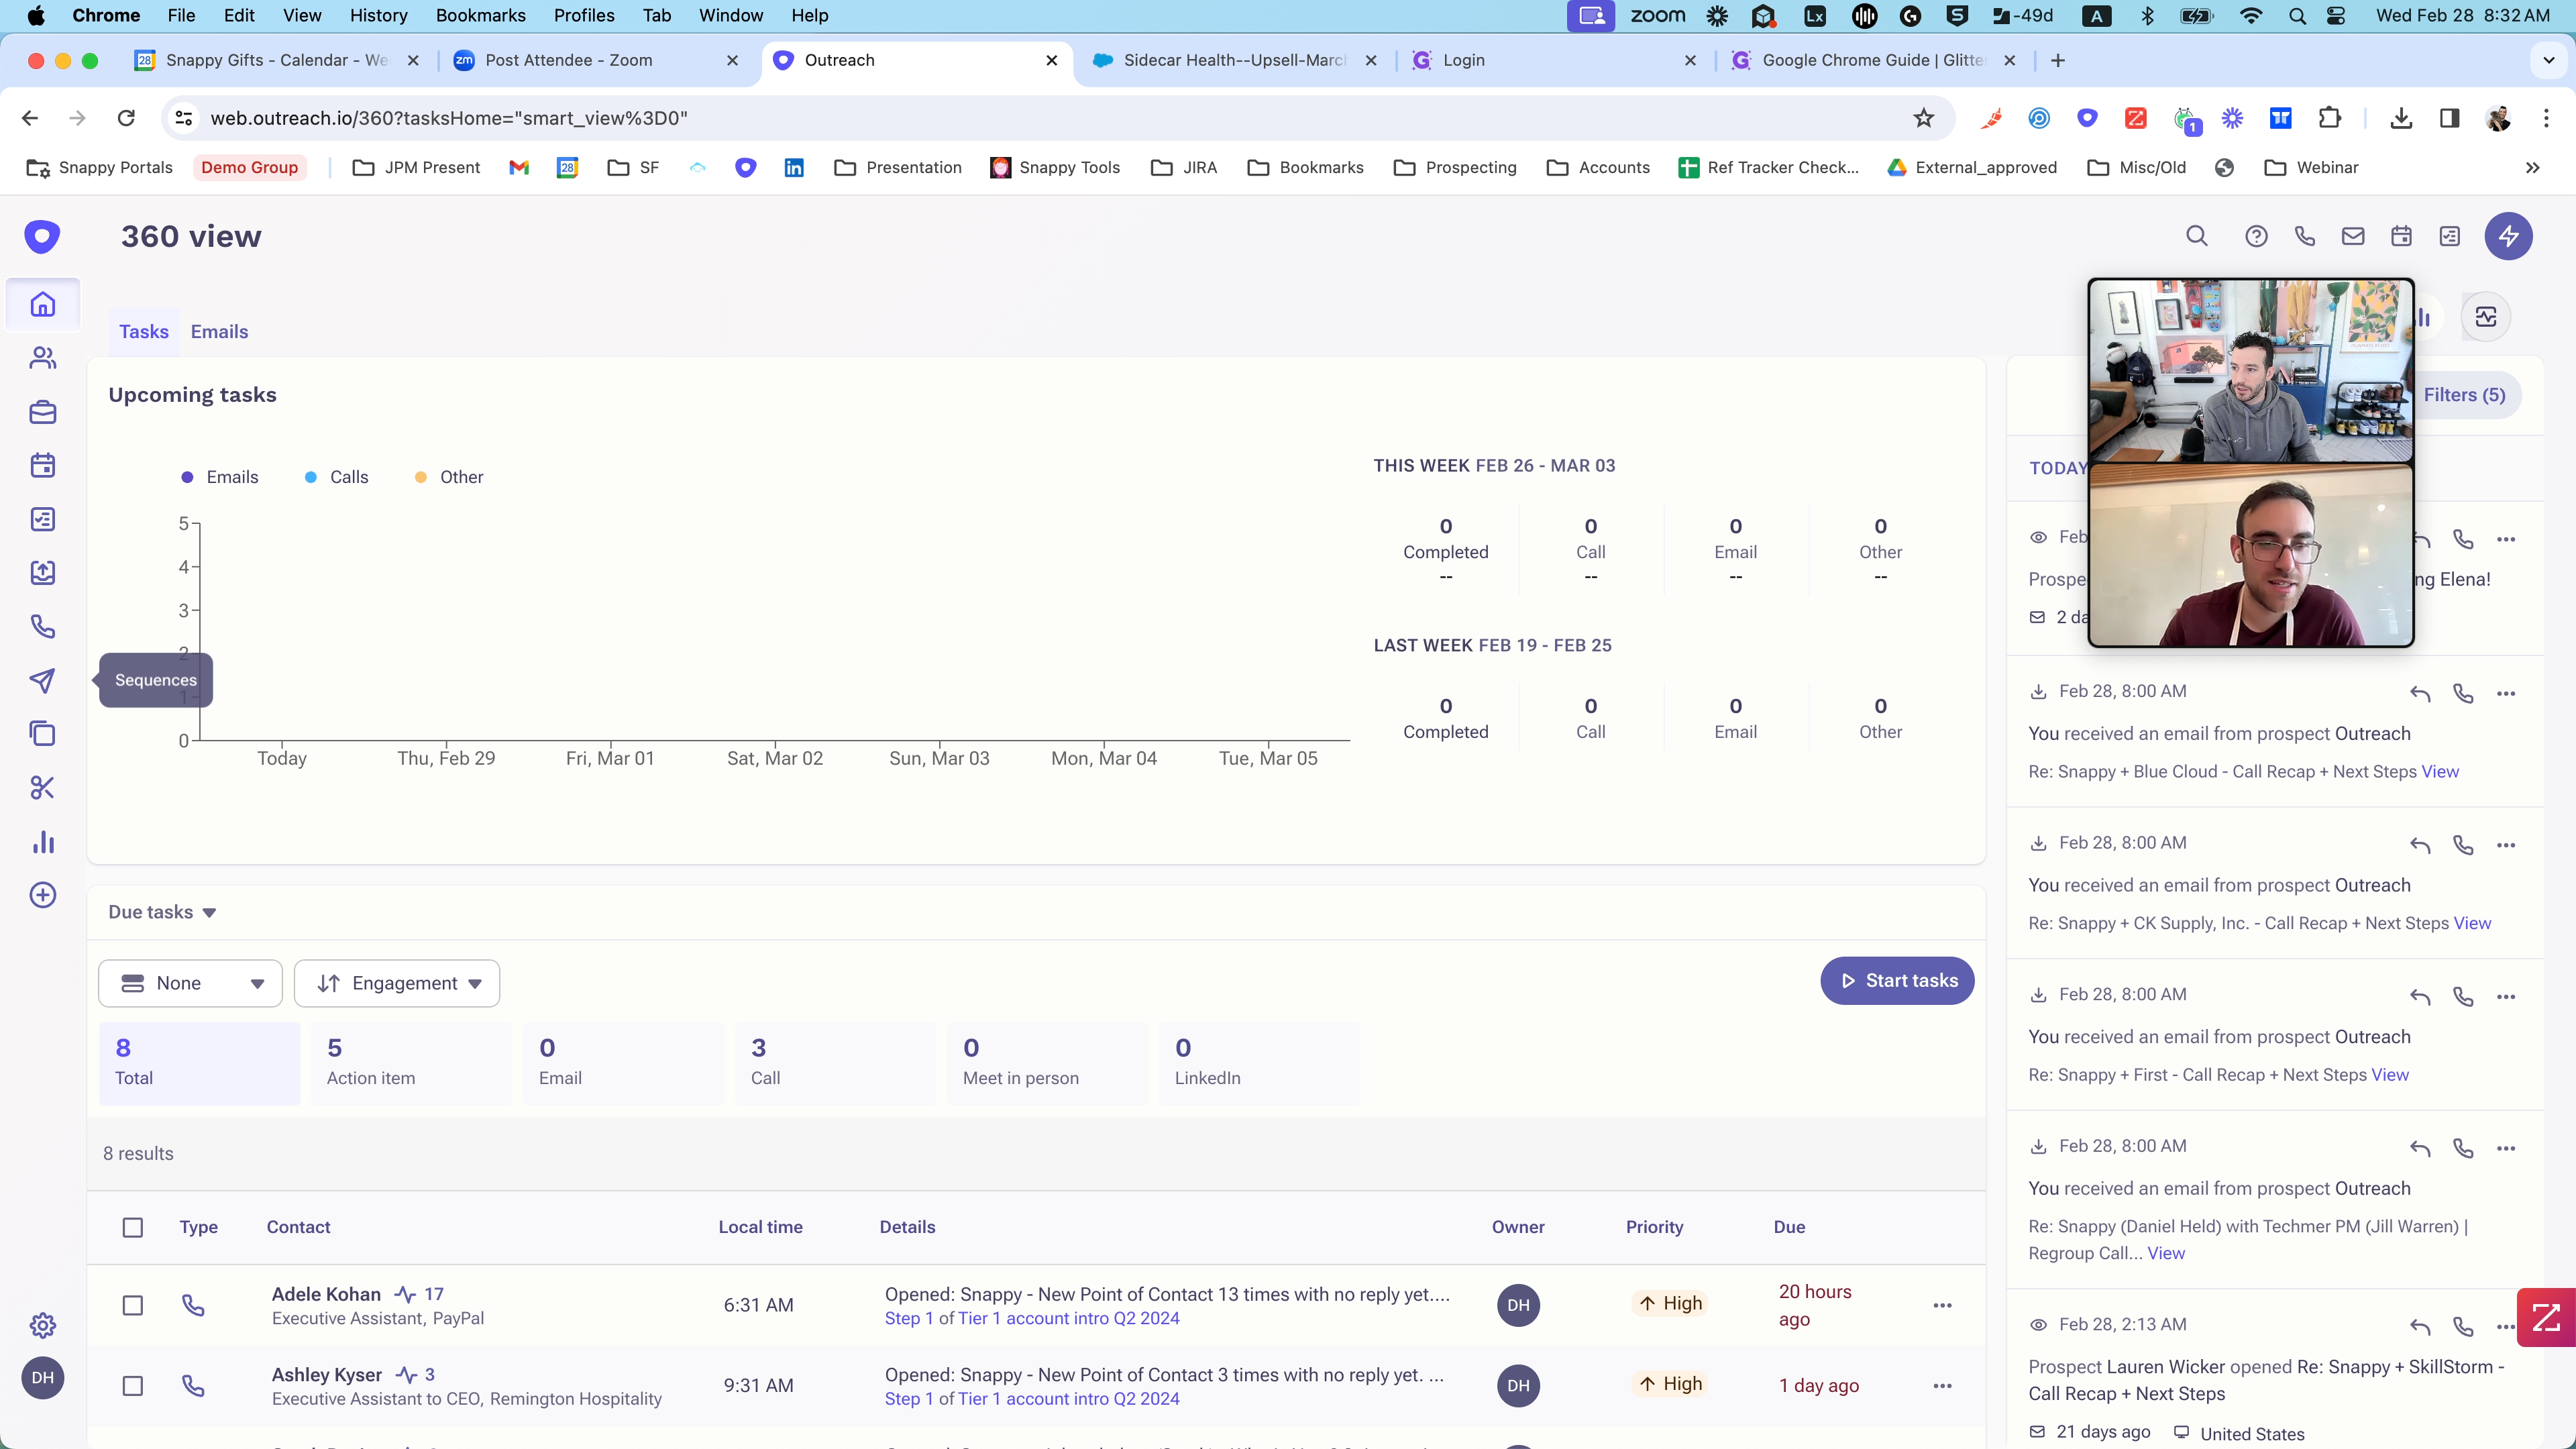Open the Snippets scissors icon in sidebar
The width and height of the screenshot is (2576, 1449).
click(x=42, y=788)
